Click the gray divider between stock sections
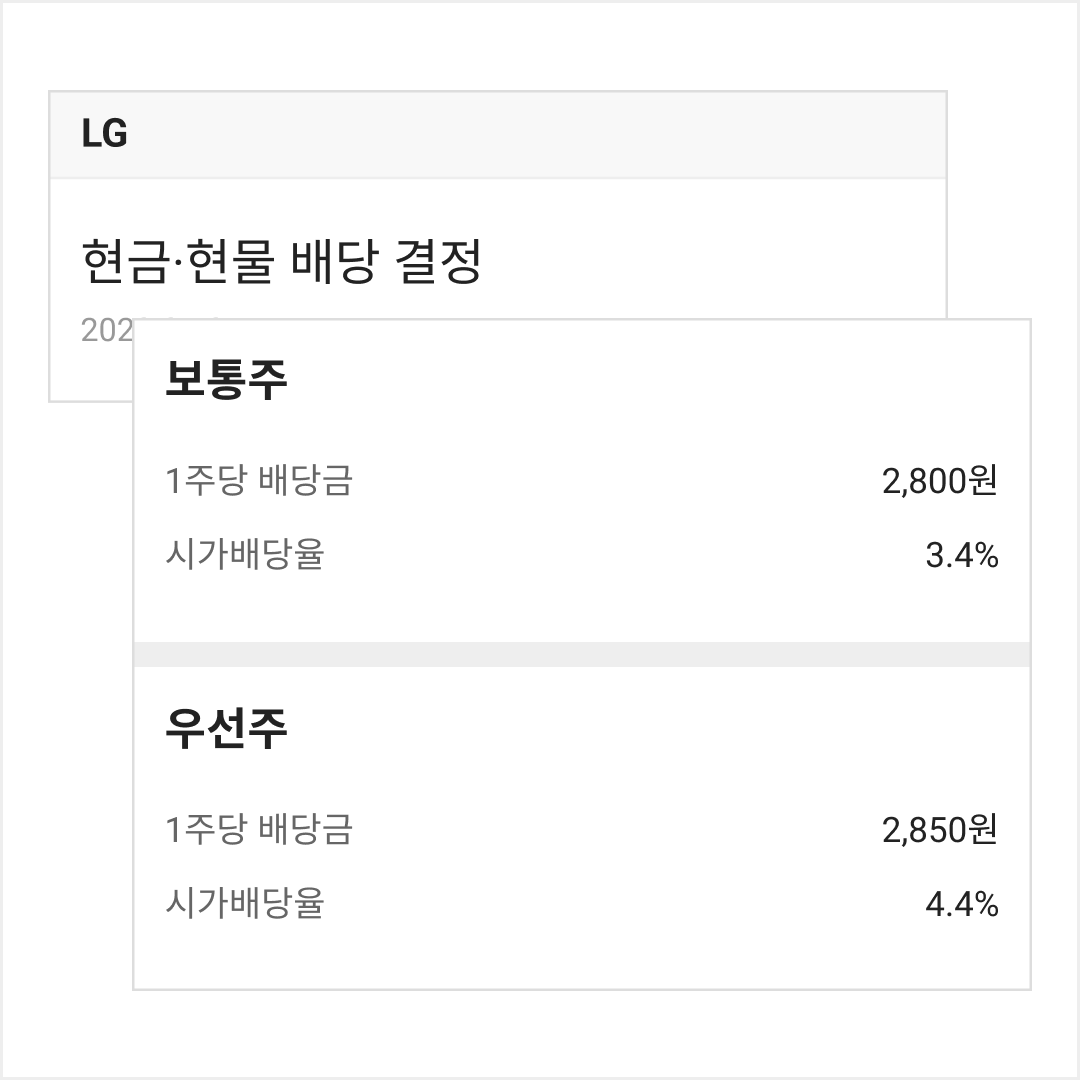Screen dimensions: 1080x1080 (582, 654)
